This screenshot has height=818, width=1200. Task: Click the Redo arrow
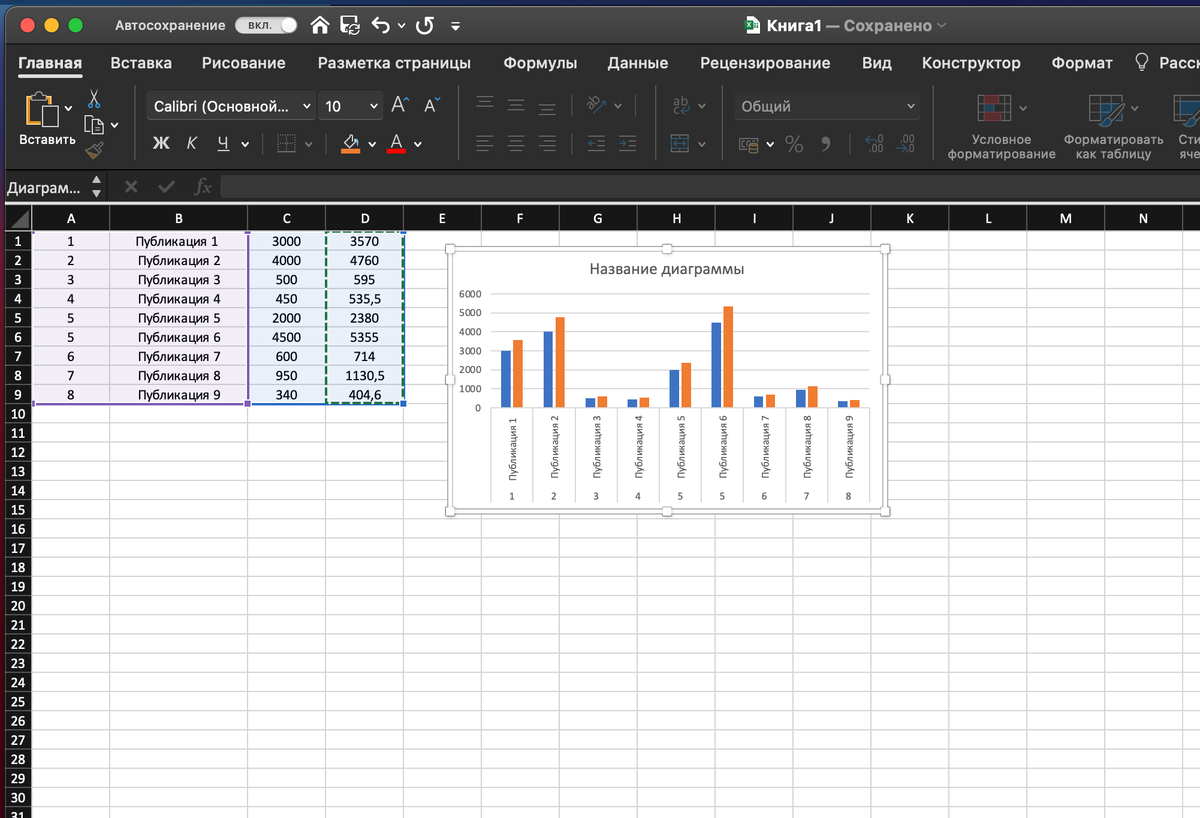coord(423,26)
